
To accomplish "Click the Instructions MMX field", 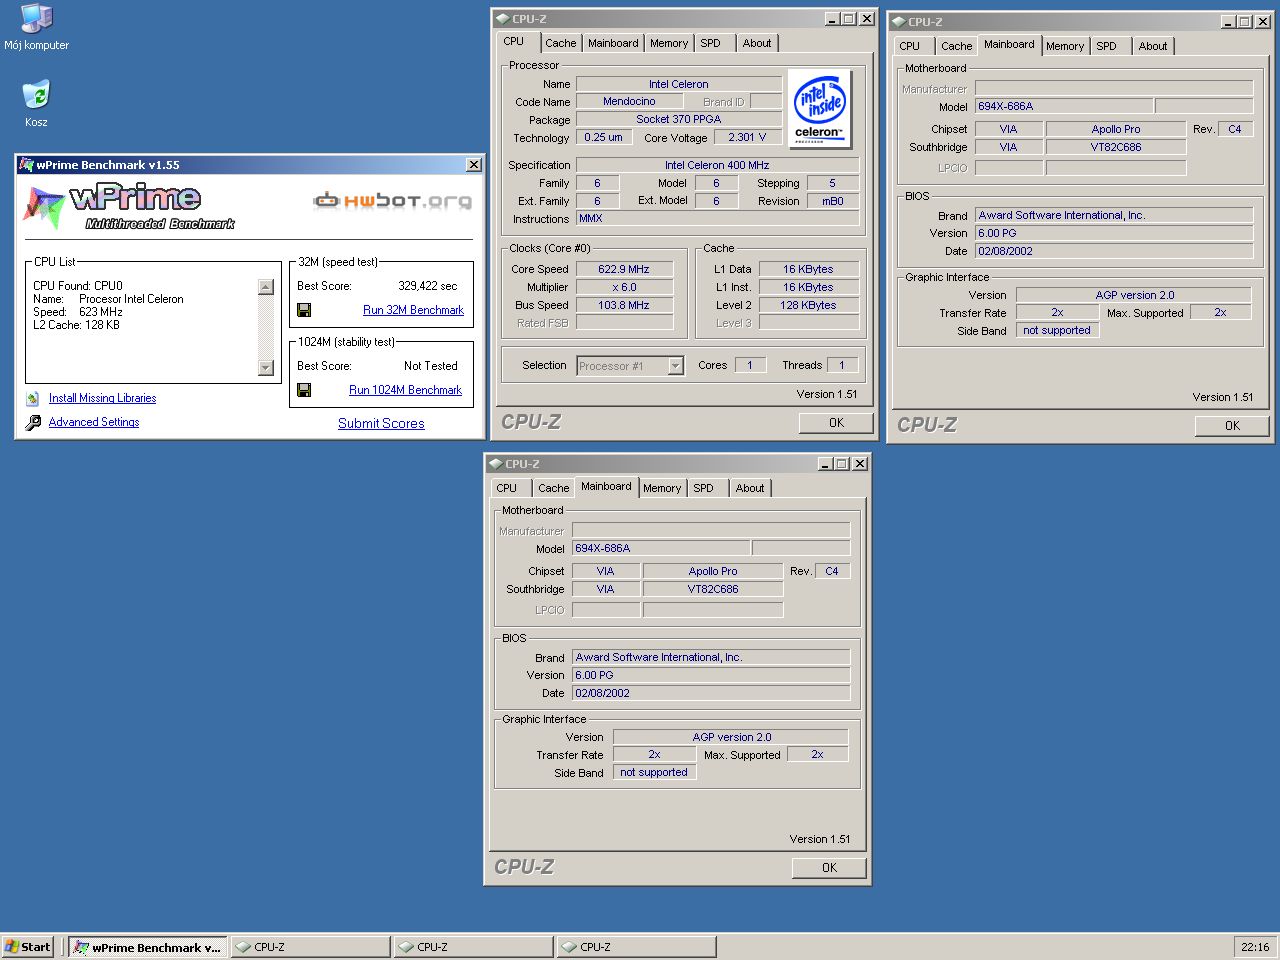I will (x=717, y=219).
